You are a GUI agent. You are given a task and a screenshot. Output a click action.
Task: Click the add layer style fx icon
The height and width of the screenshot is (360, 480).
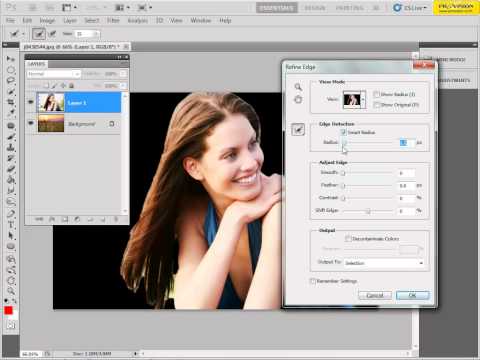click(52, 219)
